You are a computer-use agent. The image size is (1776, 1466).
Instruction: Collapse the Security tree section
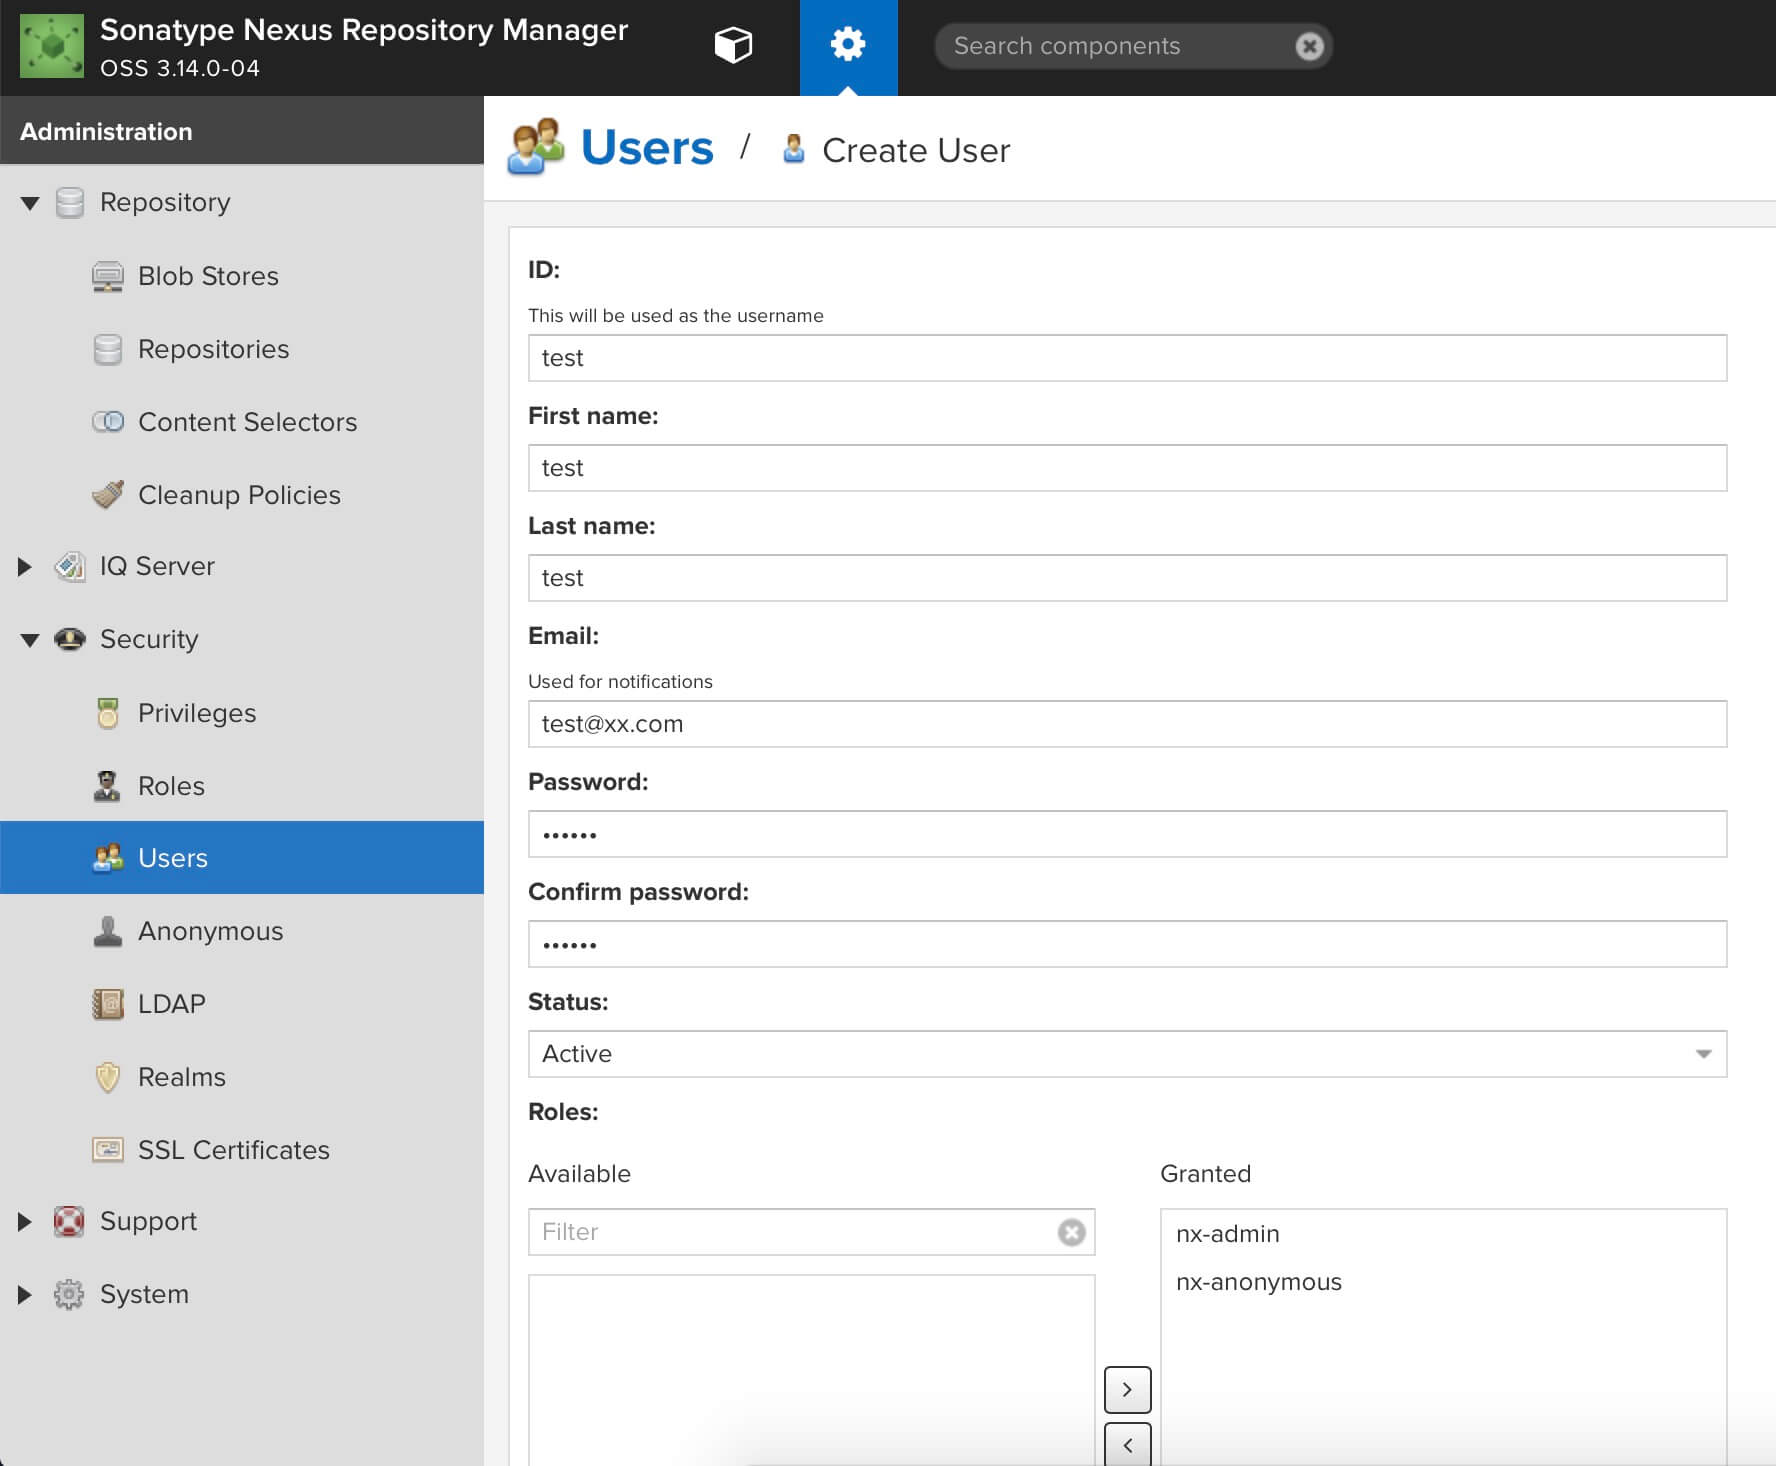pyautogui.click(x=30, y=640)
